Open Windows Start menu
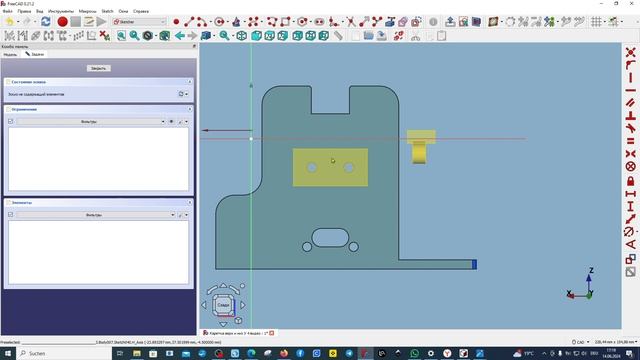640x360 pixels. click(x=8, y=353)
